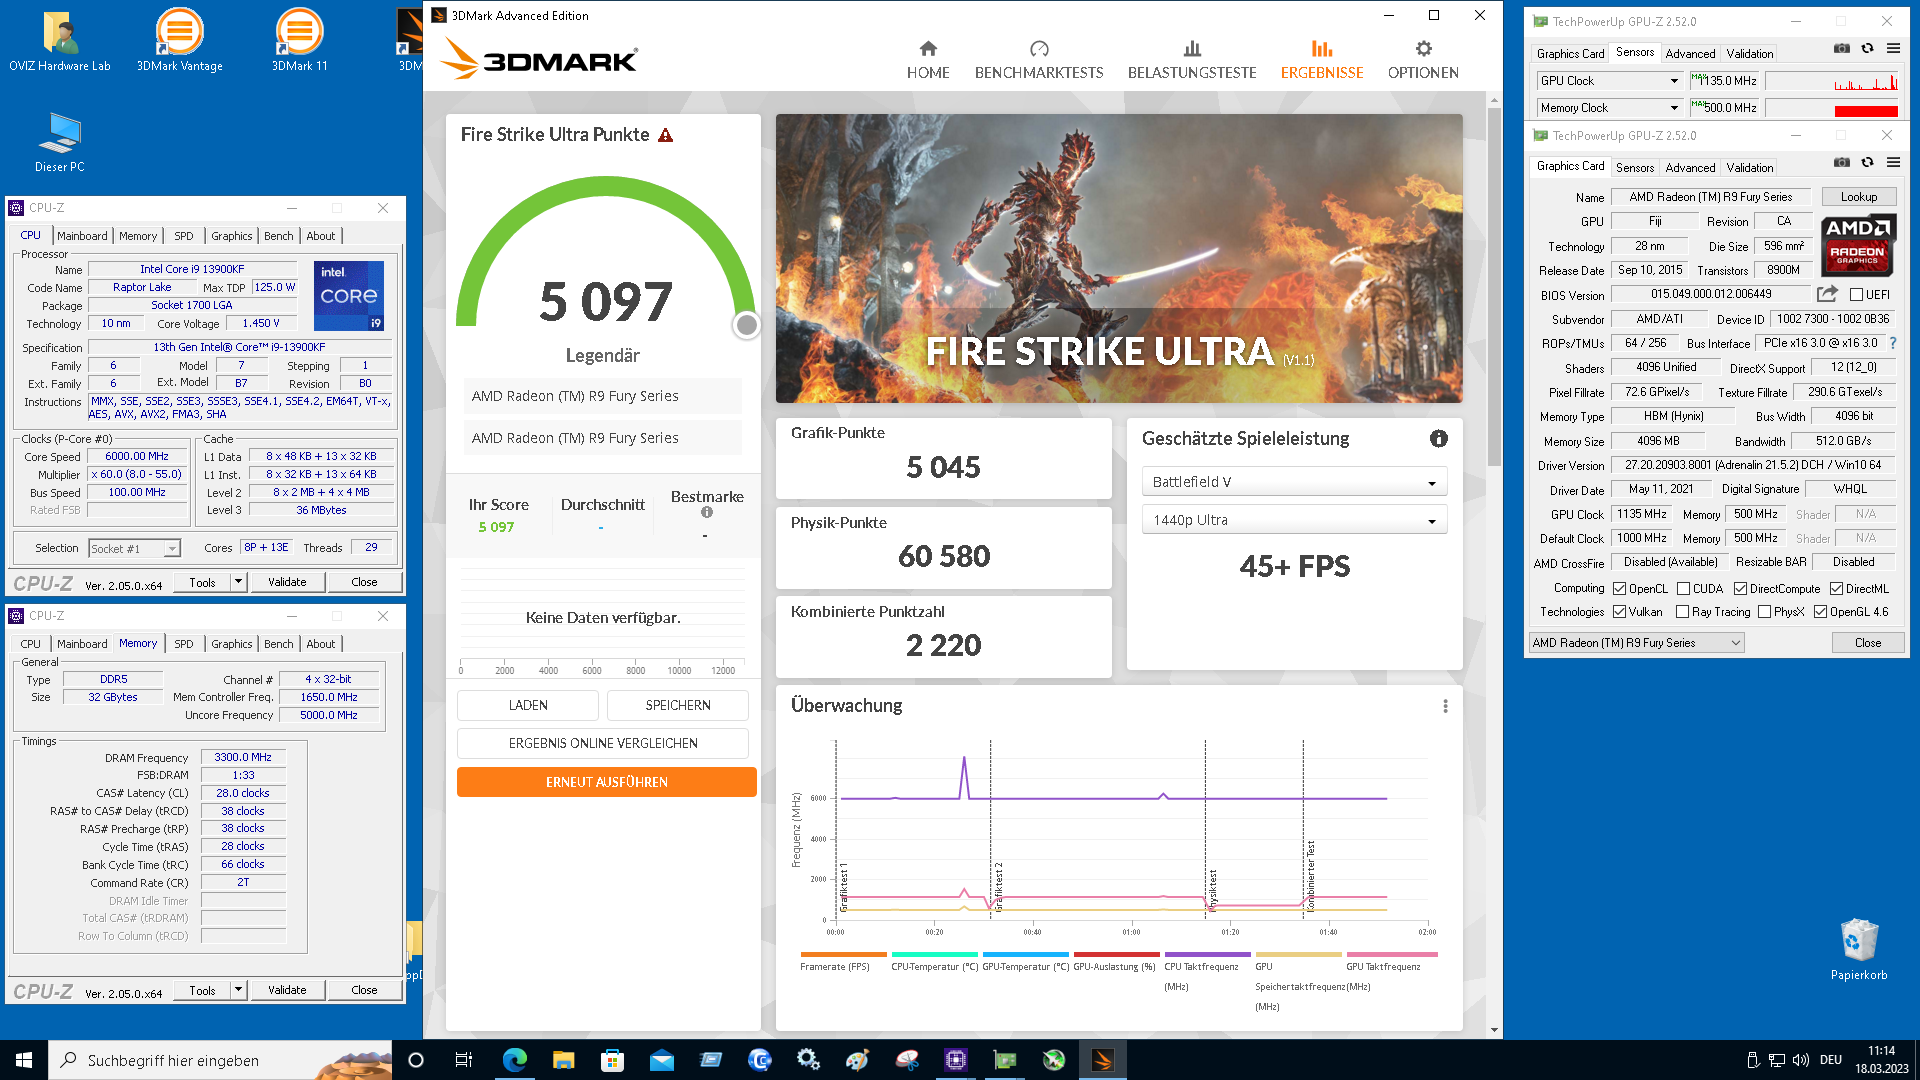Click camera icon in upper GPU-Z Sensors window

point(1841,48)
